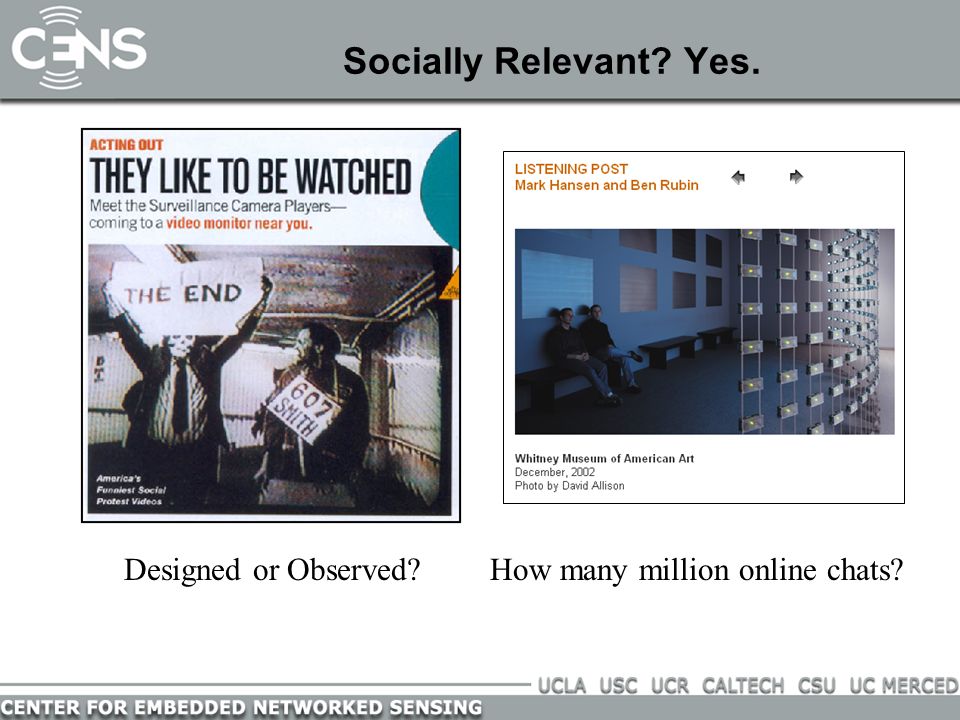Click the left arrow in Listening Post panel

pyautogui.click(x=738, y=178)
